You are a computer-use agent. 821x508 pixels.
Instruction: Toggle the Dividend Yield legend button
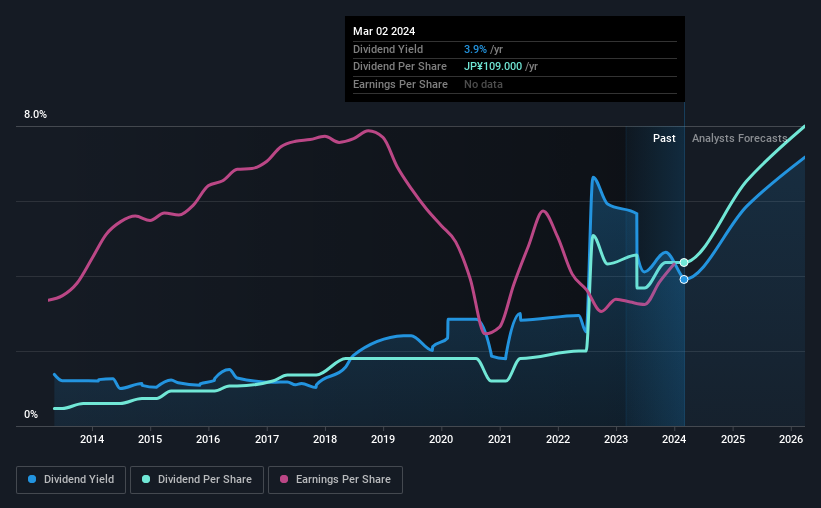click(x=71, y=480)
